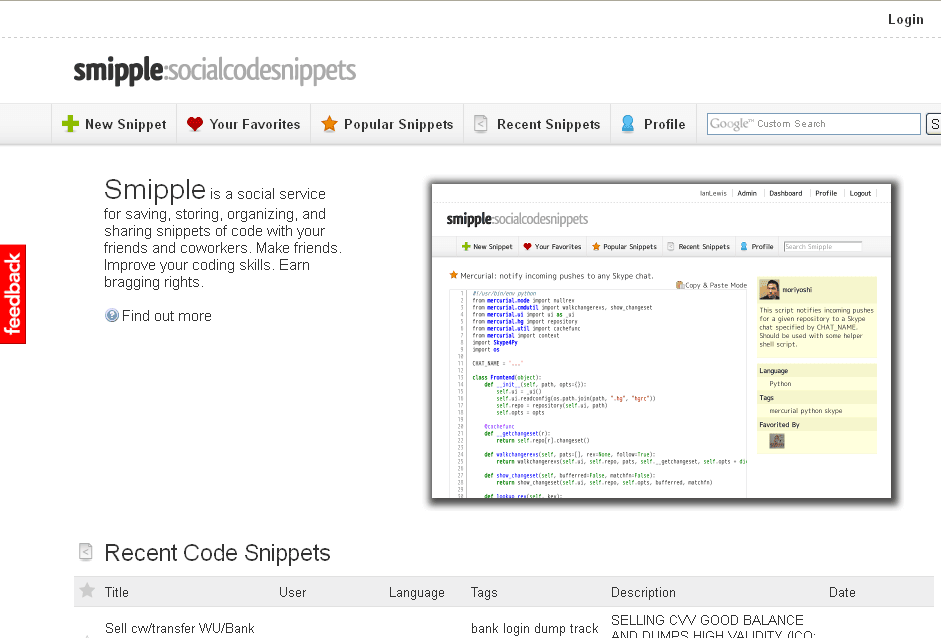Click the "Recent Code Snippets" heading
The image size is (941, 638).
click(217, 553)
